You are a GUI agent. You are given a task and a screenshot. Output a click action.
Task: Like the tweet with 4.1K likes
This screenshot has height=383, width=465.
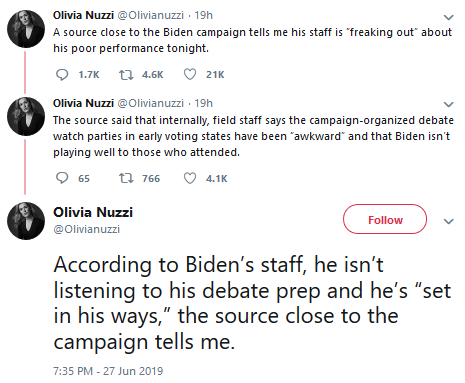click(190, 178)
